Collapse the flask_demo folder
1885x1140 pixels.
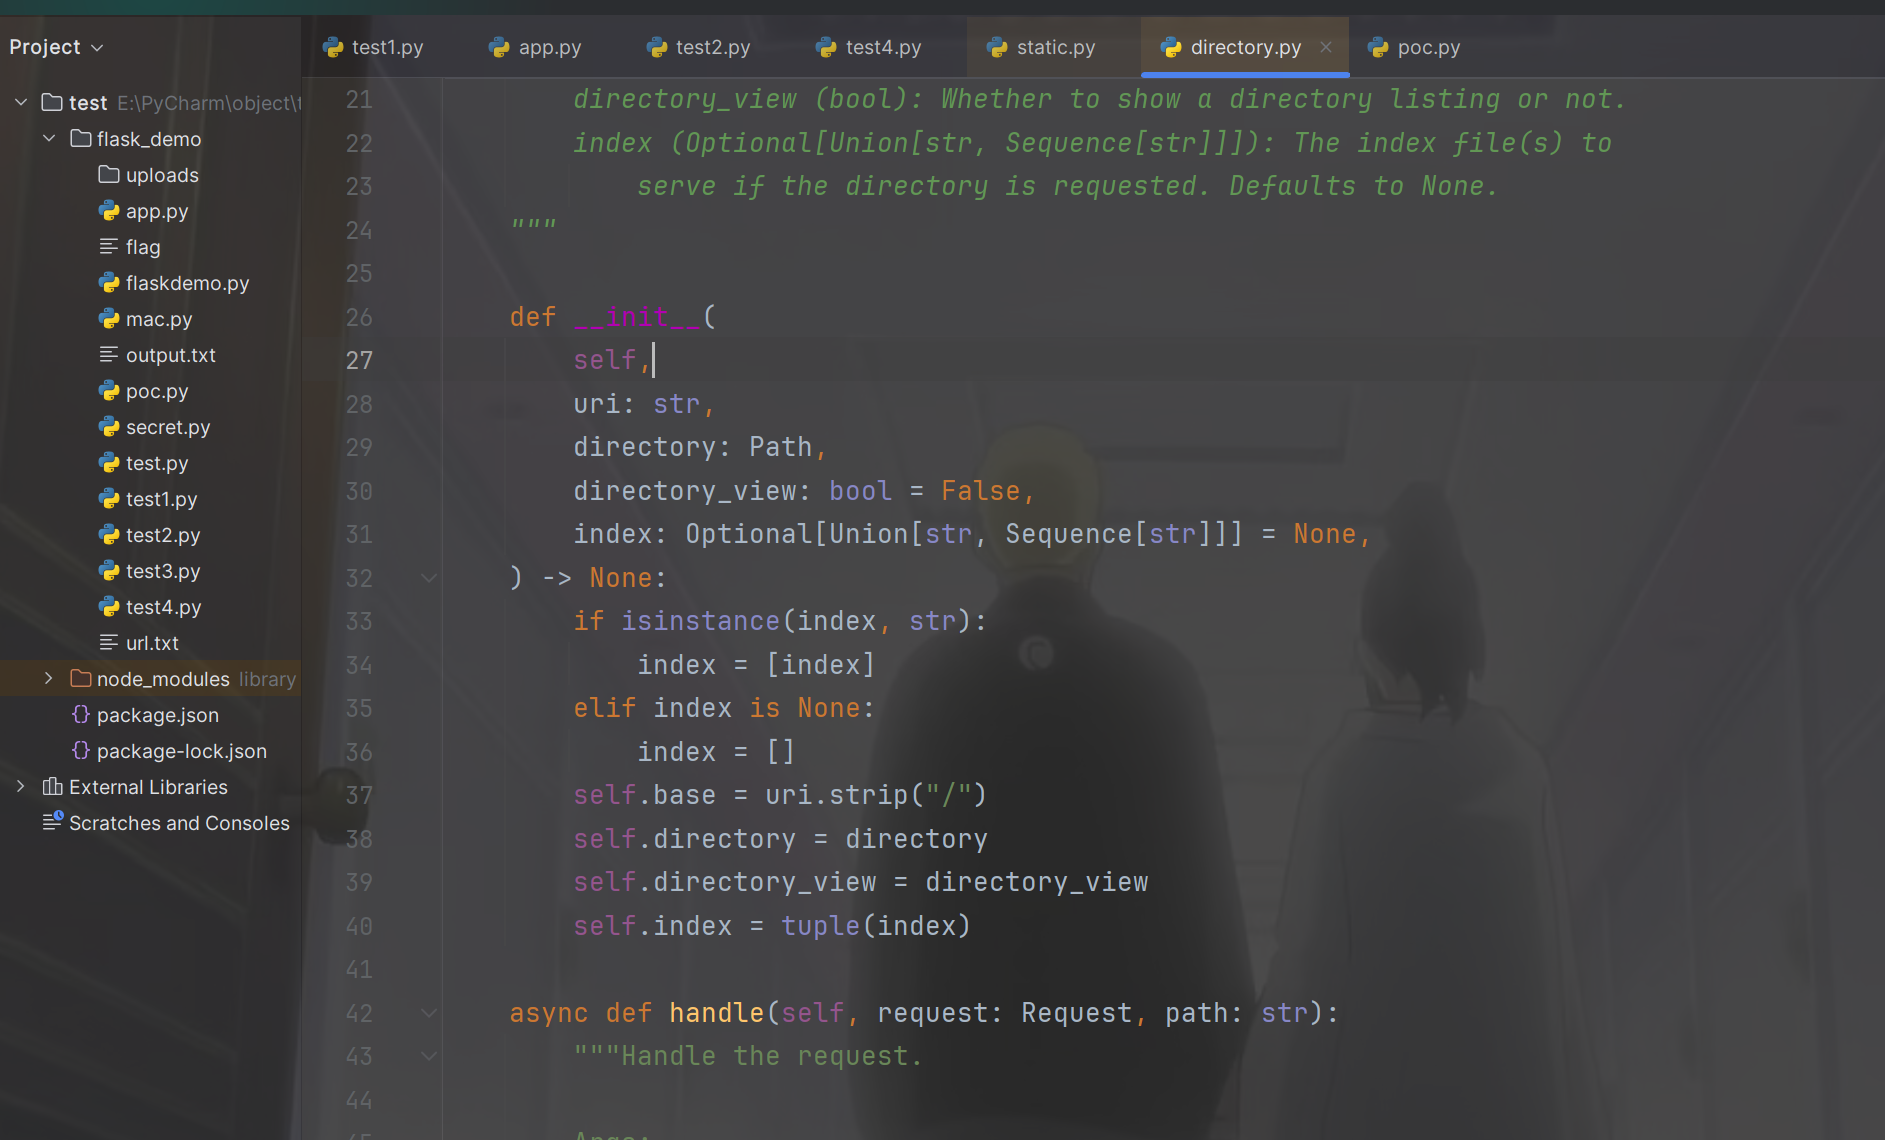click(x=49, y=139)
